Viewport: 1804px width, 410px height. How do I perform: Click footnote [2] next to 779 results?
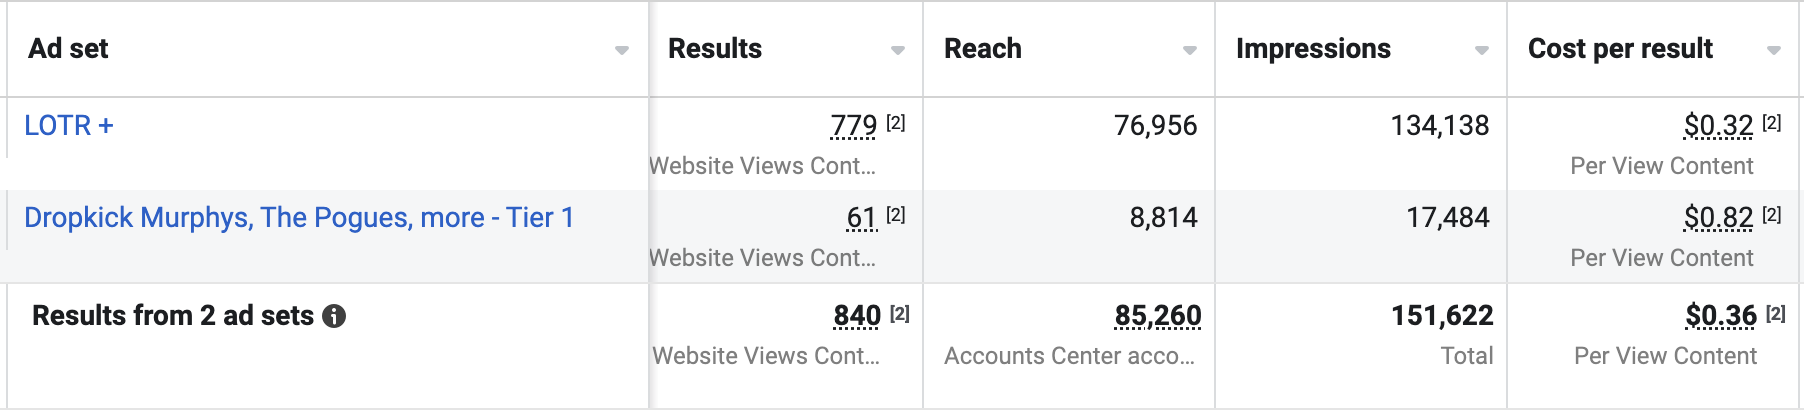click(x=896, y=122)
